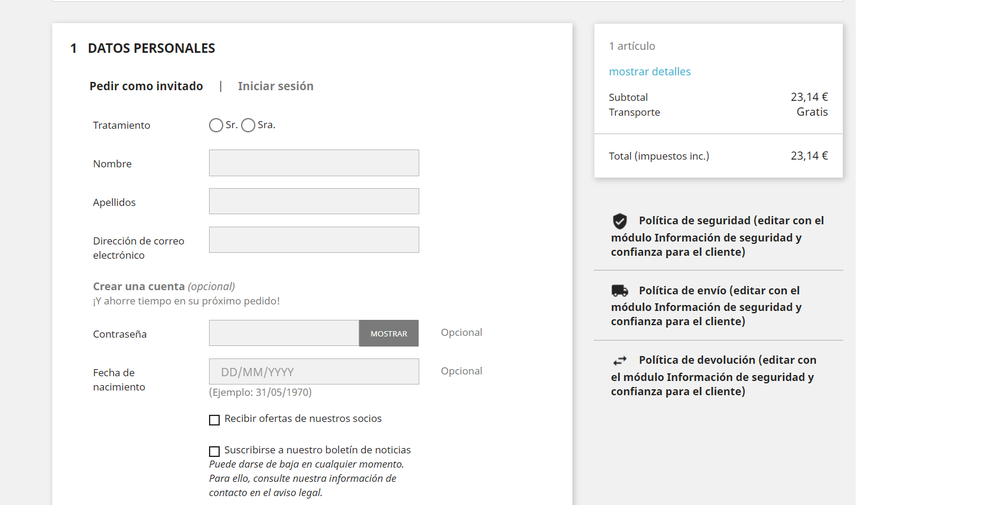Open the mostrar detalles link
This screenshot has height=505, width=1000.
click(650, 71)
